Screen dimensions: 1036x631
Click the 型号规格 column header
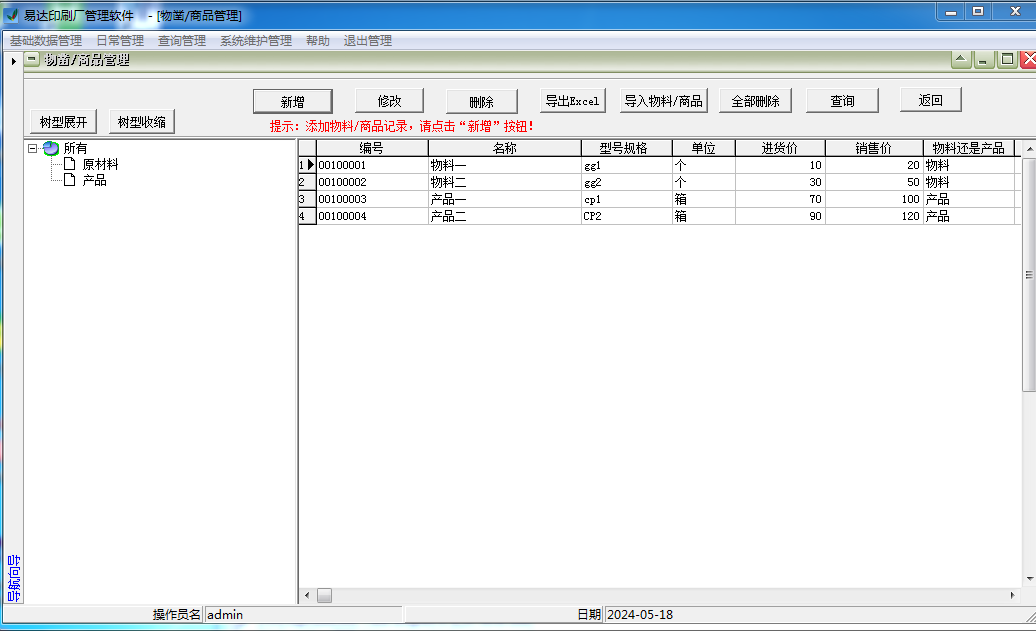pos(626,148)
